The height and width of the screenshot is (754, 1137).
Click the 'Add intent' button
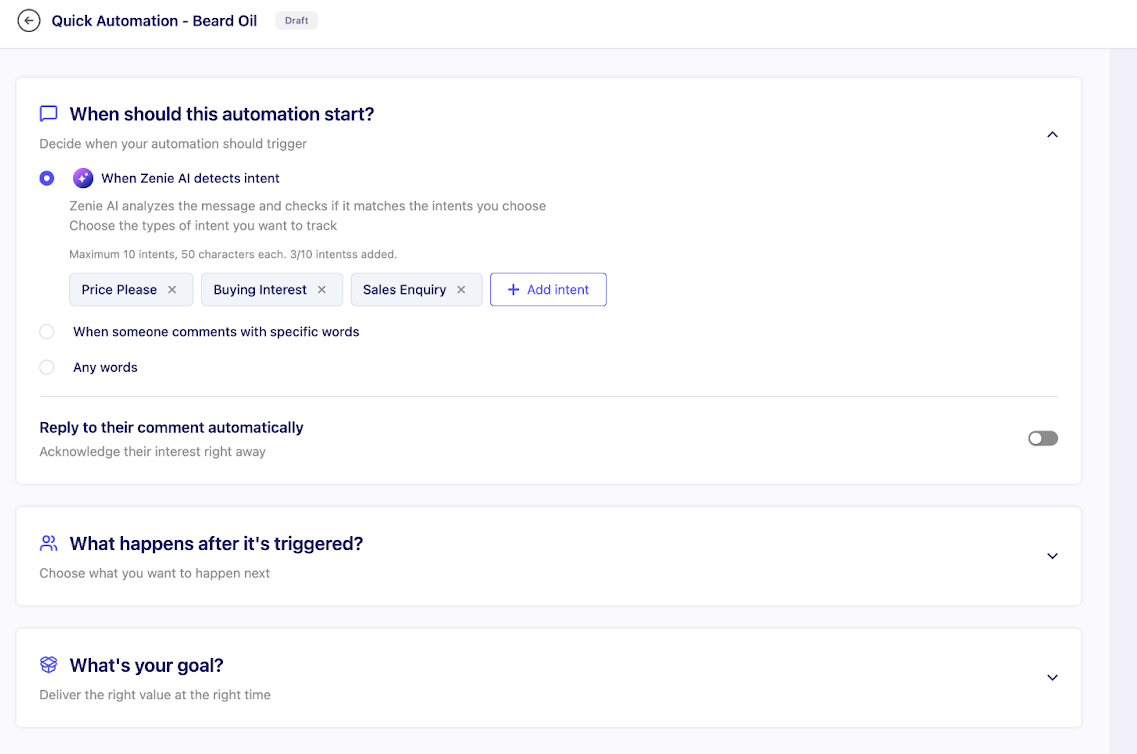(x=548, y=290)
